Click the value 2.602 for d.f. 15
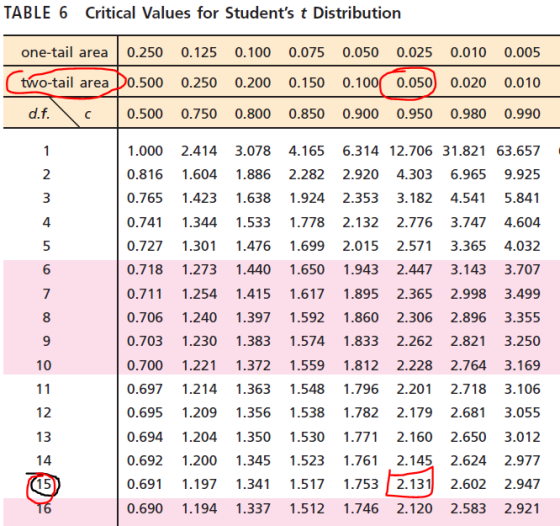This screenshot has height=526, width=560. (x=468, y=484)
